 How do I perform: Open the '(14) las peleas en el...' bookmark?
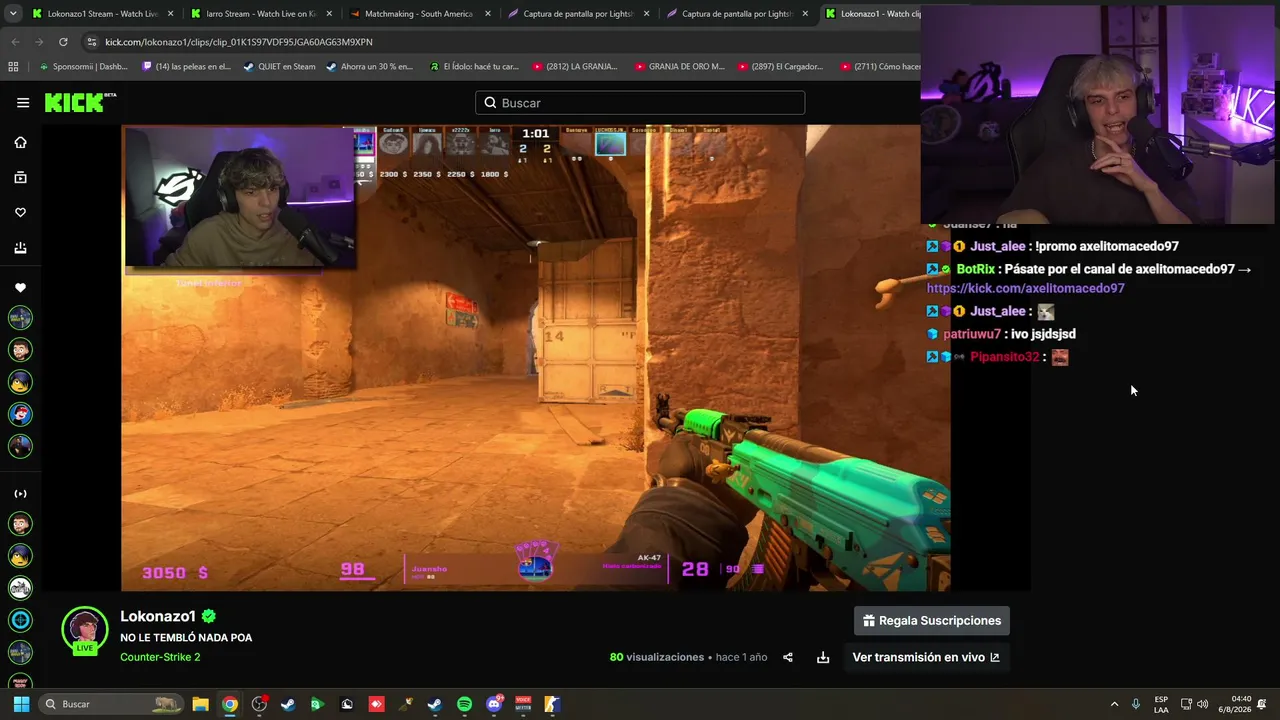pyautogui.click(x=186, y=67)
